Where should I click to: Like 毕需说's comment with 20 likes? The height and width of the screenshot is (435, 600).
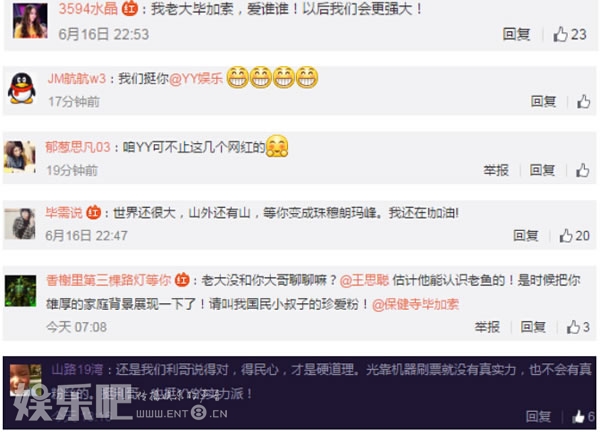(x=574, y=236)
